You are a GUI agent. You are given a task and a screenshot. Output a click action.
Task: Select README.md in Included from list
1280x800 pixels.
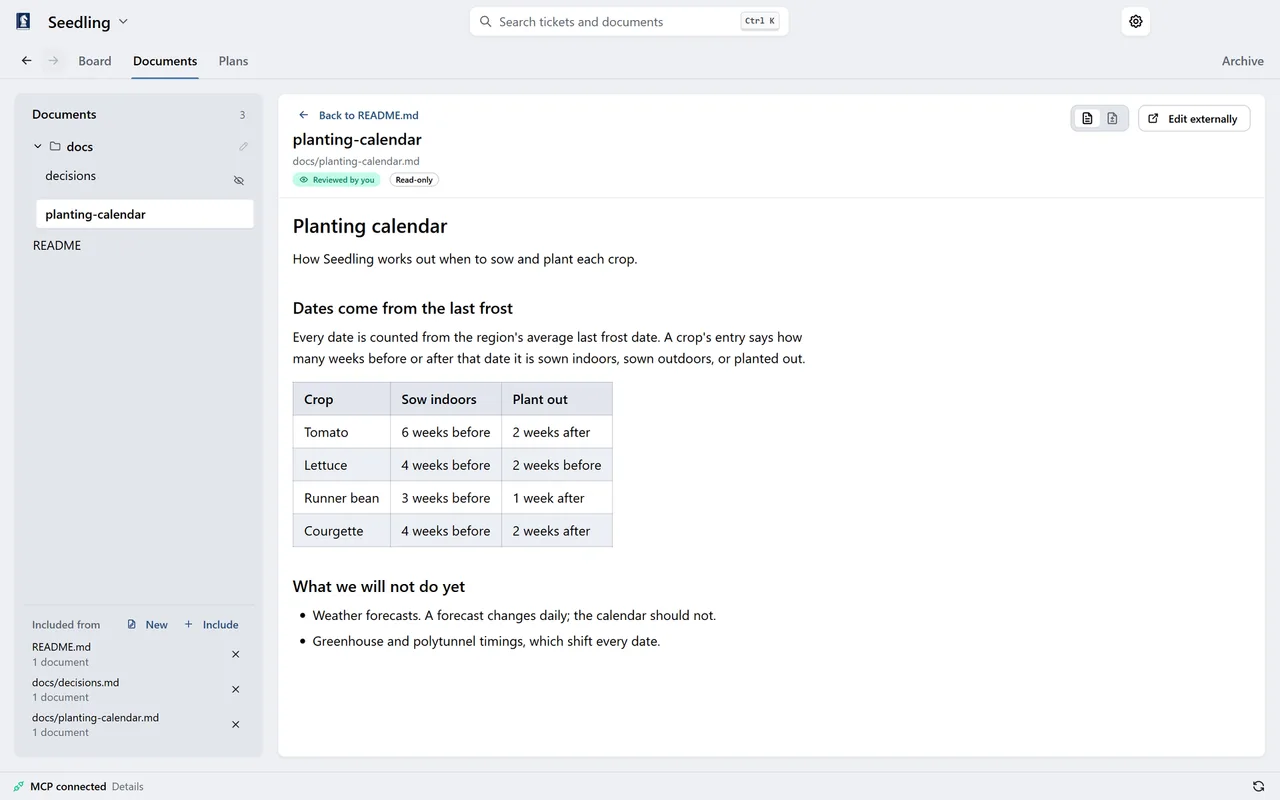[x=61, y=647]
